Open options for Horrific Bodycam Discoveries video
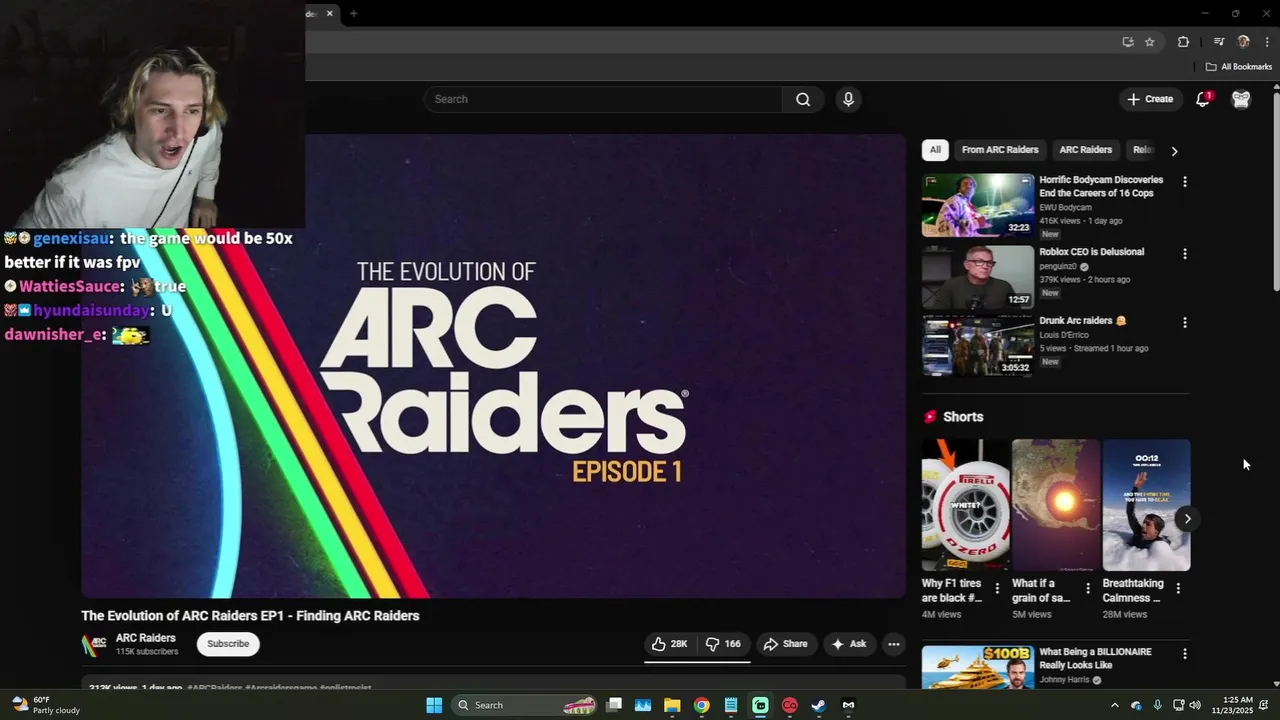Image resolution: width=1280 pixels, height=720 pixels. (1185, 182)
